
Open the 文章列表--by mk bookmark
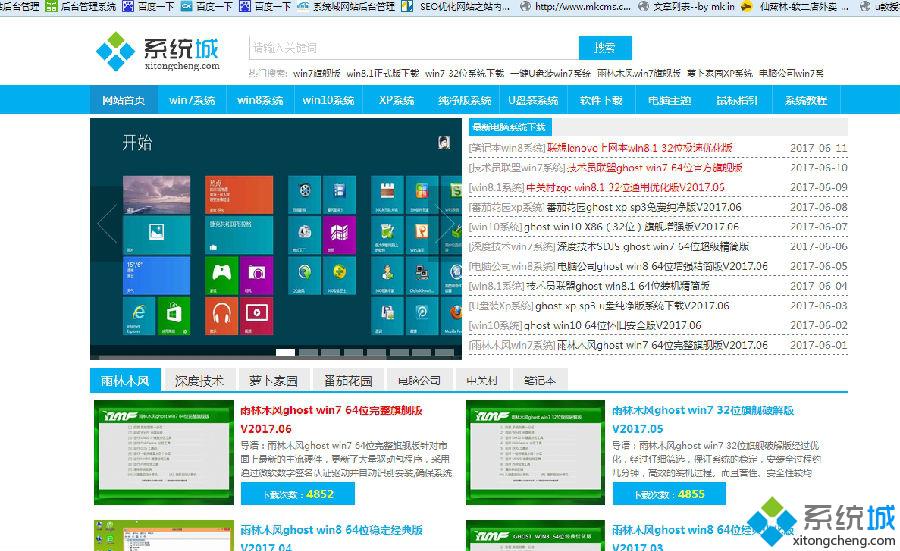click(686, 6)
